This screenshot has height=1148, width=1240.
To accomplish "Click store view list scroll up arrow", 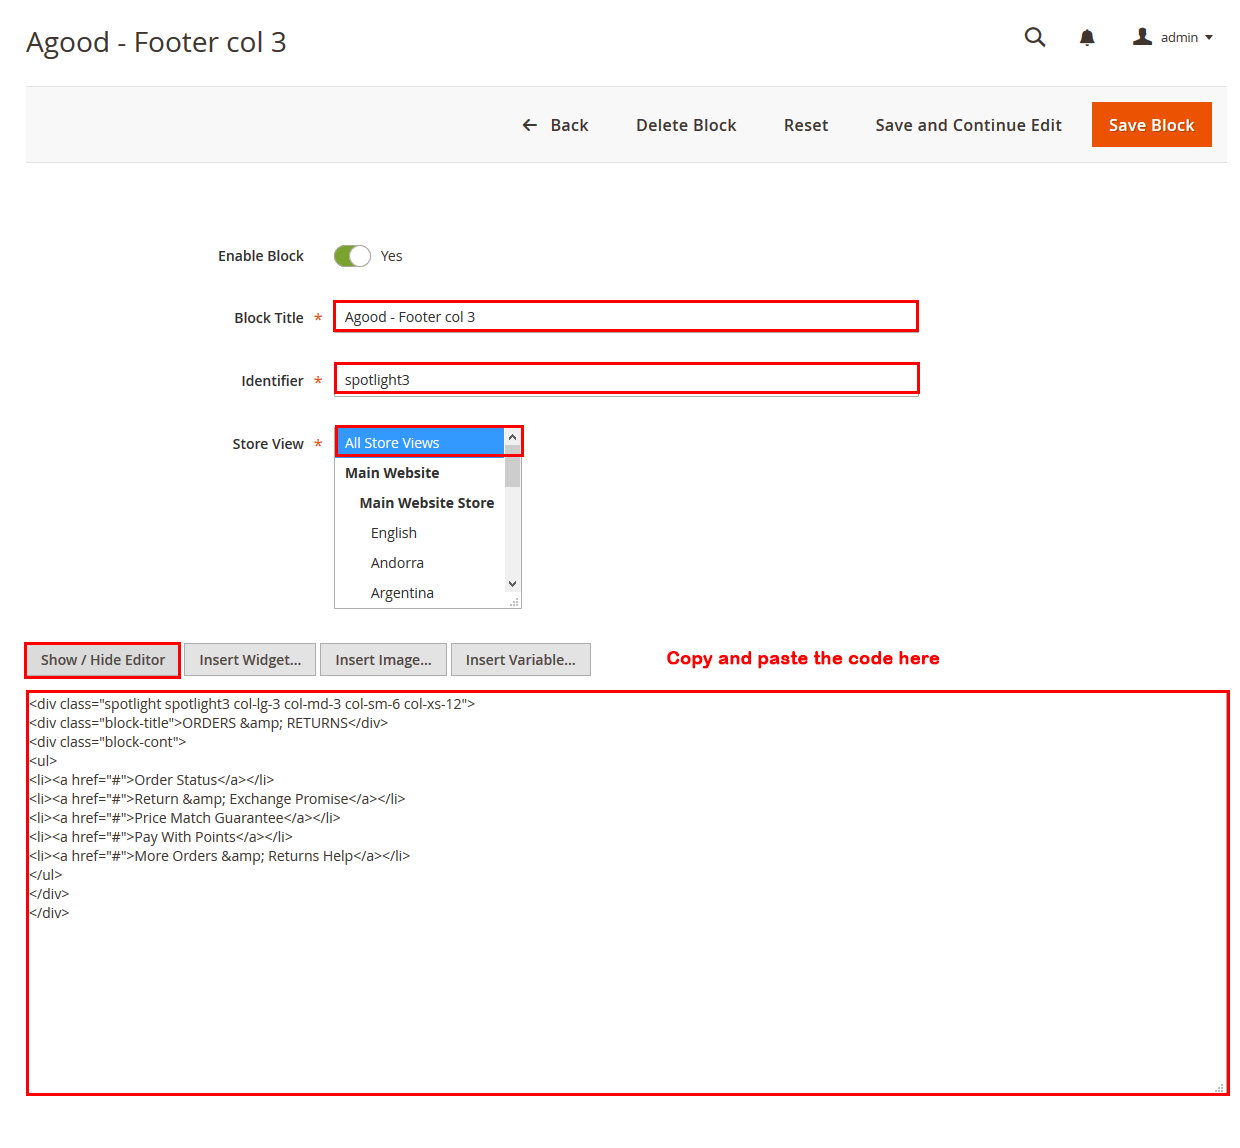I will pyautogui.click(x=513, y=437).
